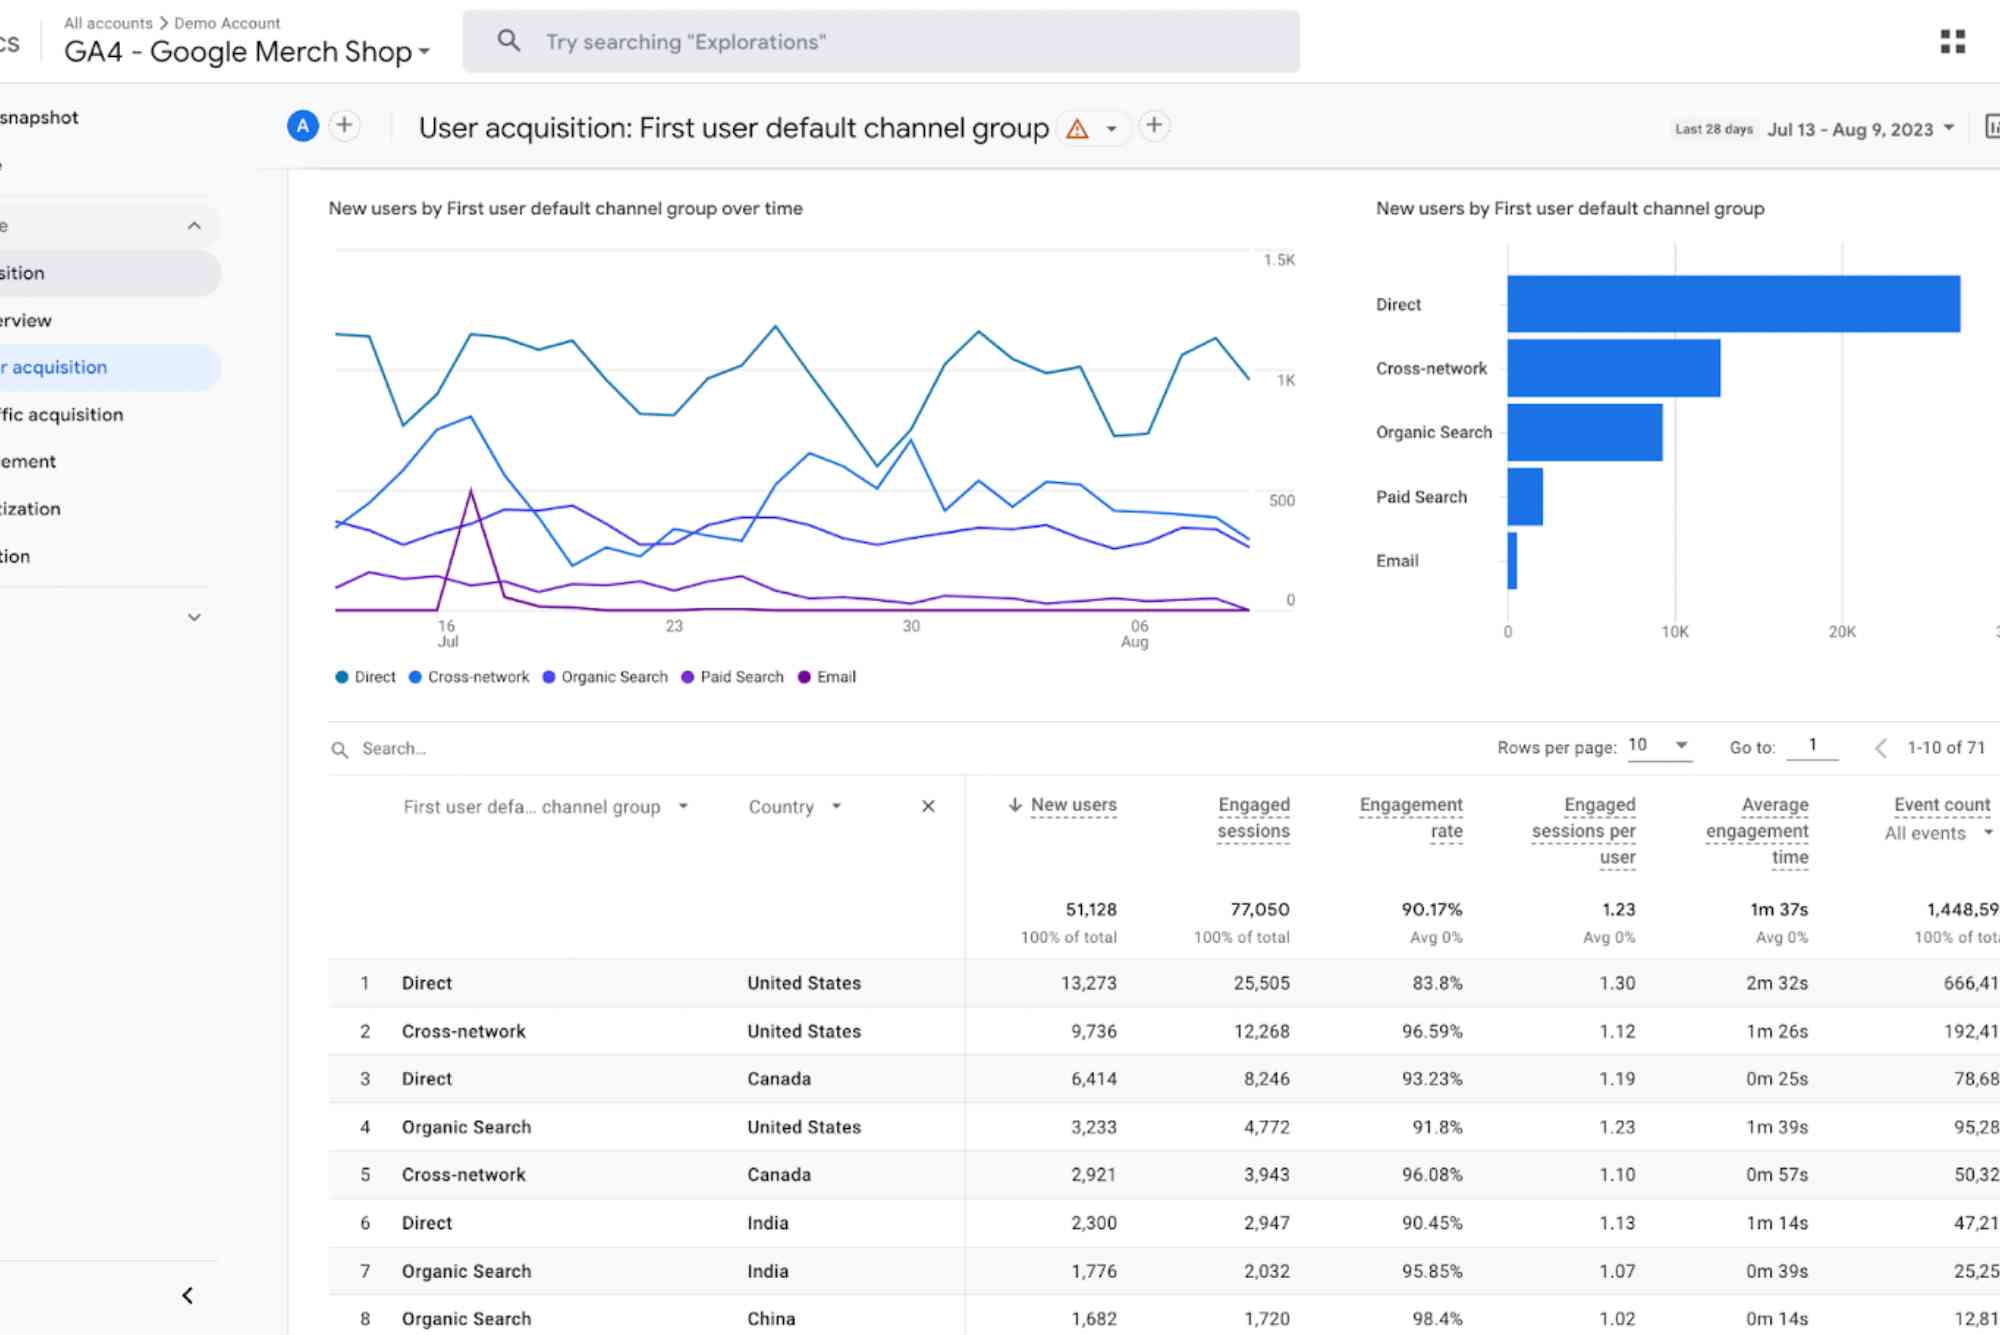2000x1335 pixels.
Task: Click the comparison 'A' chip icon
Action: click(x=302, y=126)
